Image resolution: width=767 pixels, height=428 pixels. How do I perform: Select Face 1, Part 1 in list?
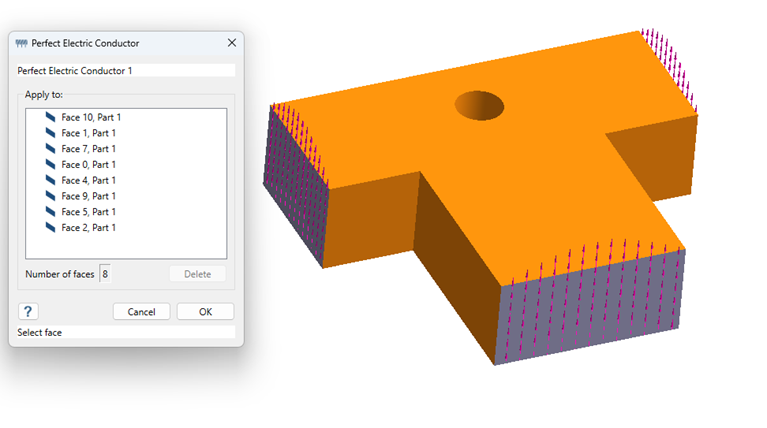pyautogui.click(x=89, y=133)
